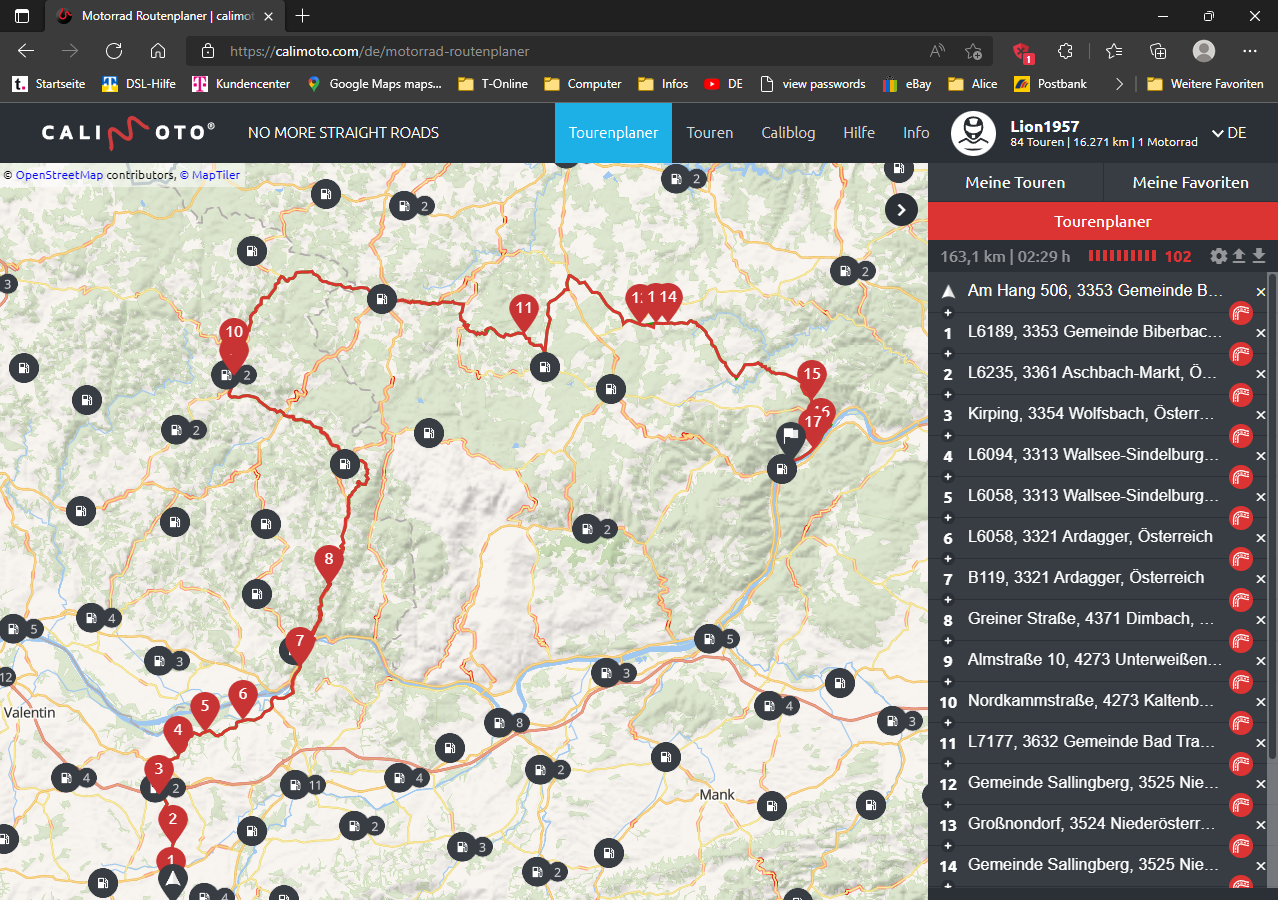Image resolution: width=1278 pixels, height=900 pixels.
Task: Expand the bookmarks bar overflow chevron
Action: click(1119, 84)
